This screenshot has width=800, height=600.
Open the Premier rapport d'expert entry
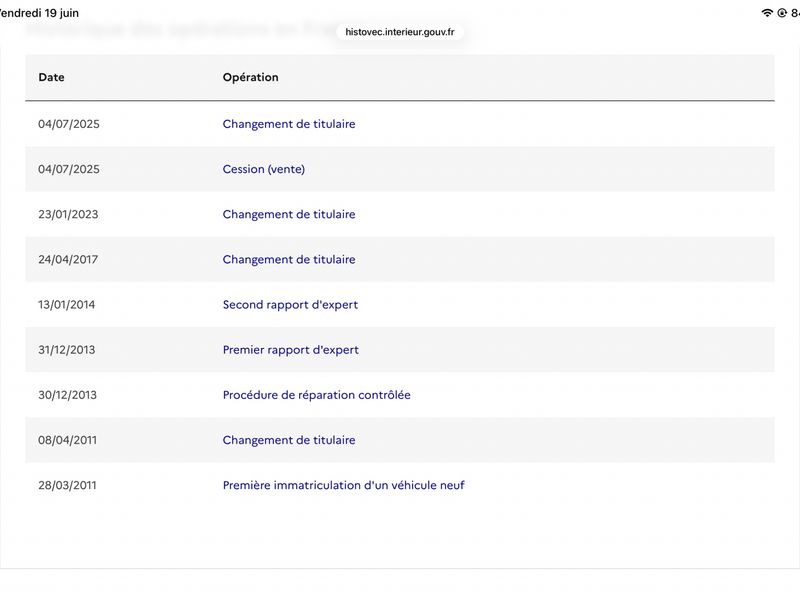291,349
